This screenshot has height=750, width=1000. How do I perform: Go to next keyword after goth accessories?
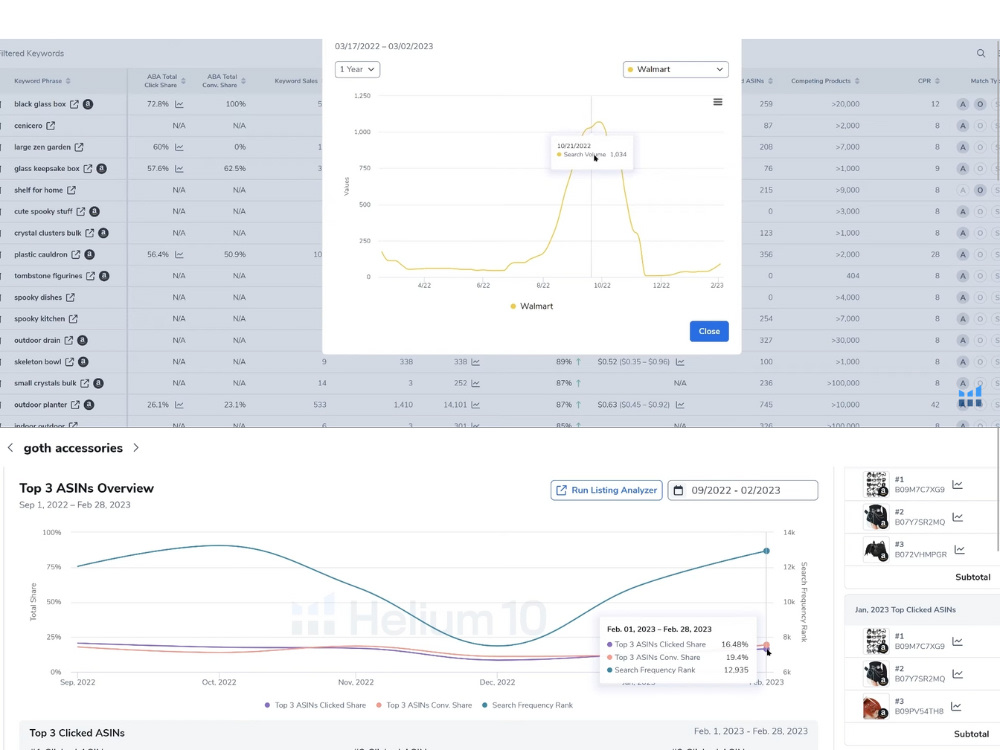tap(136, 448)
